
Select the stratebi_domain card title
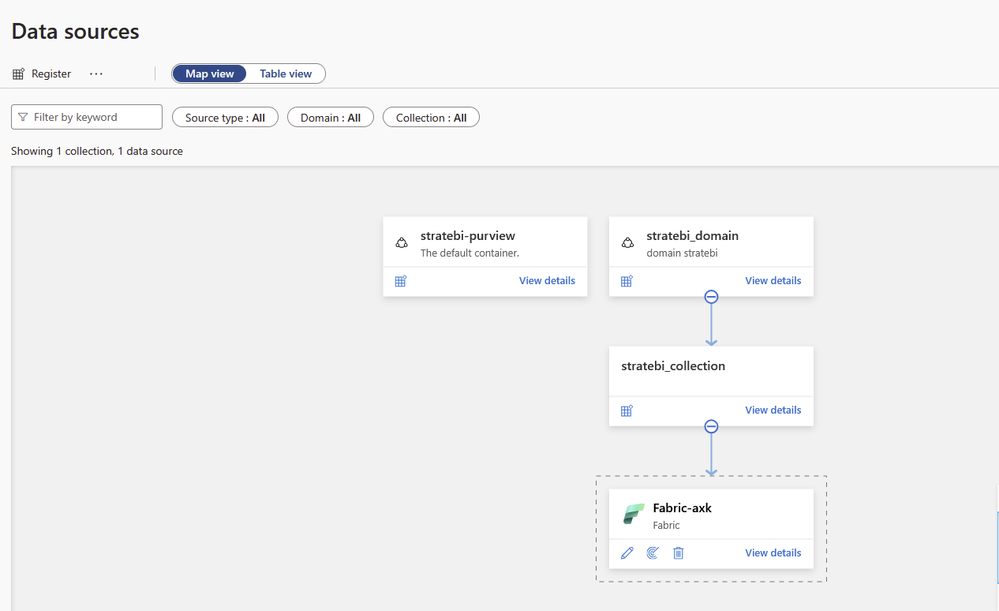[x=693, y=236]
